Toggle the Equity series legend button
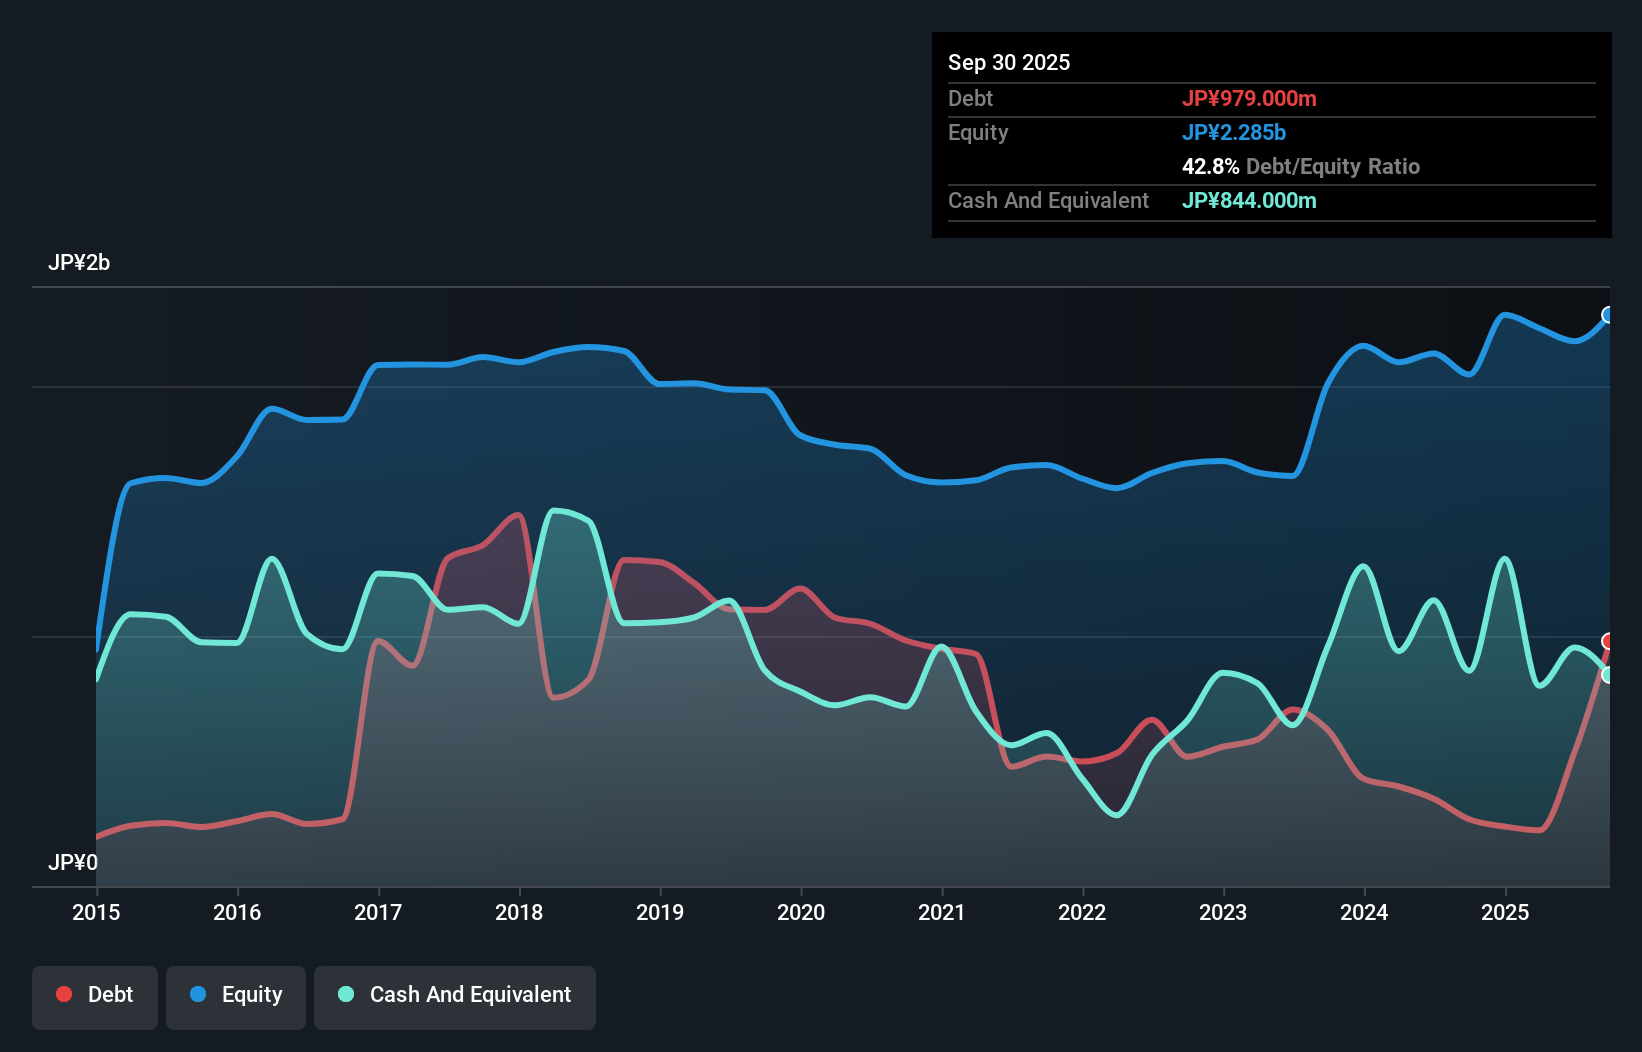 point(235,995)
